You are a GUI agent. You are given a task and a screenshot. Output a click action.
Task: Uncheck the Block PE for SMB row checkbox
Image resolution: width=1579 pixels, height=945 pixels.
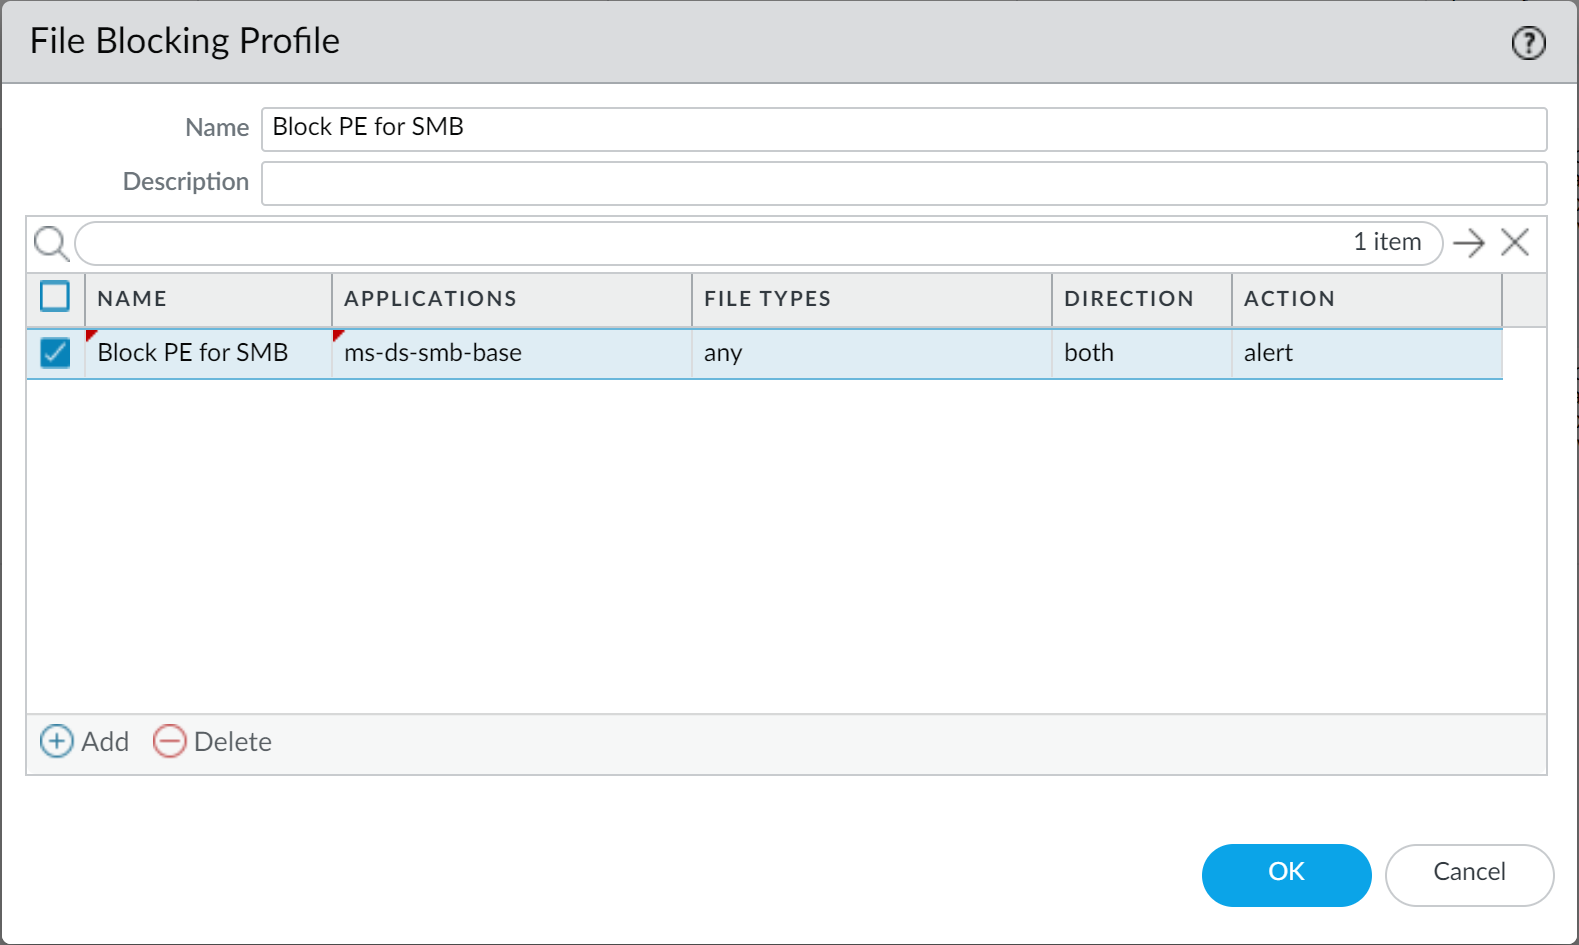coord(55,353)
